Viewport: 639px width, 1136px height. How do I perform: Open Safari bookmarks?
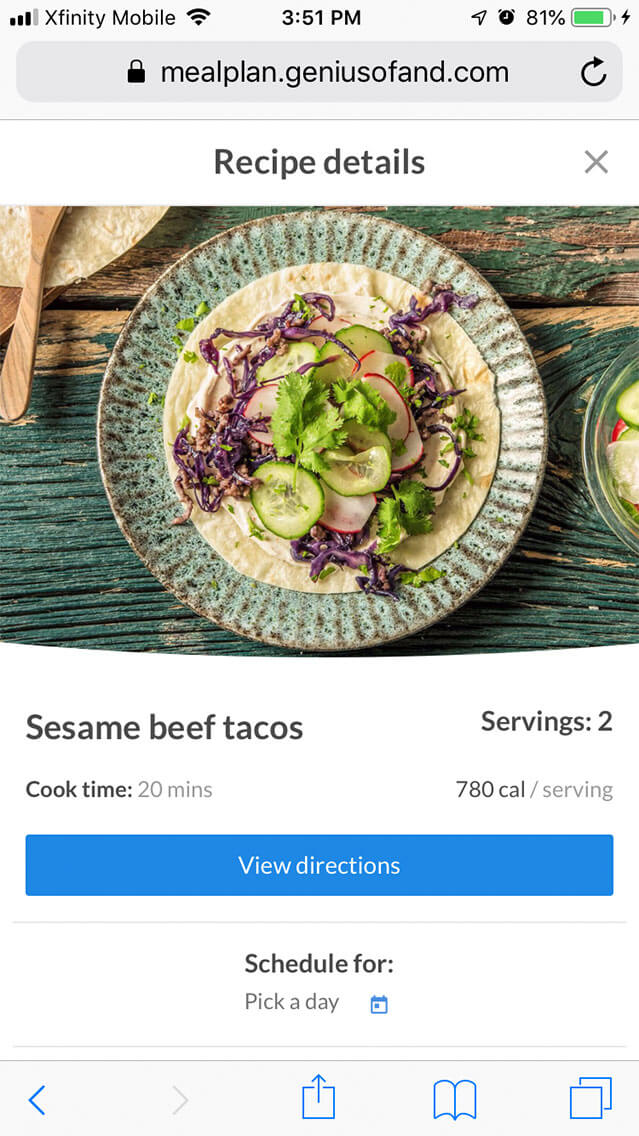click(x=455, y=1099)
